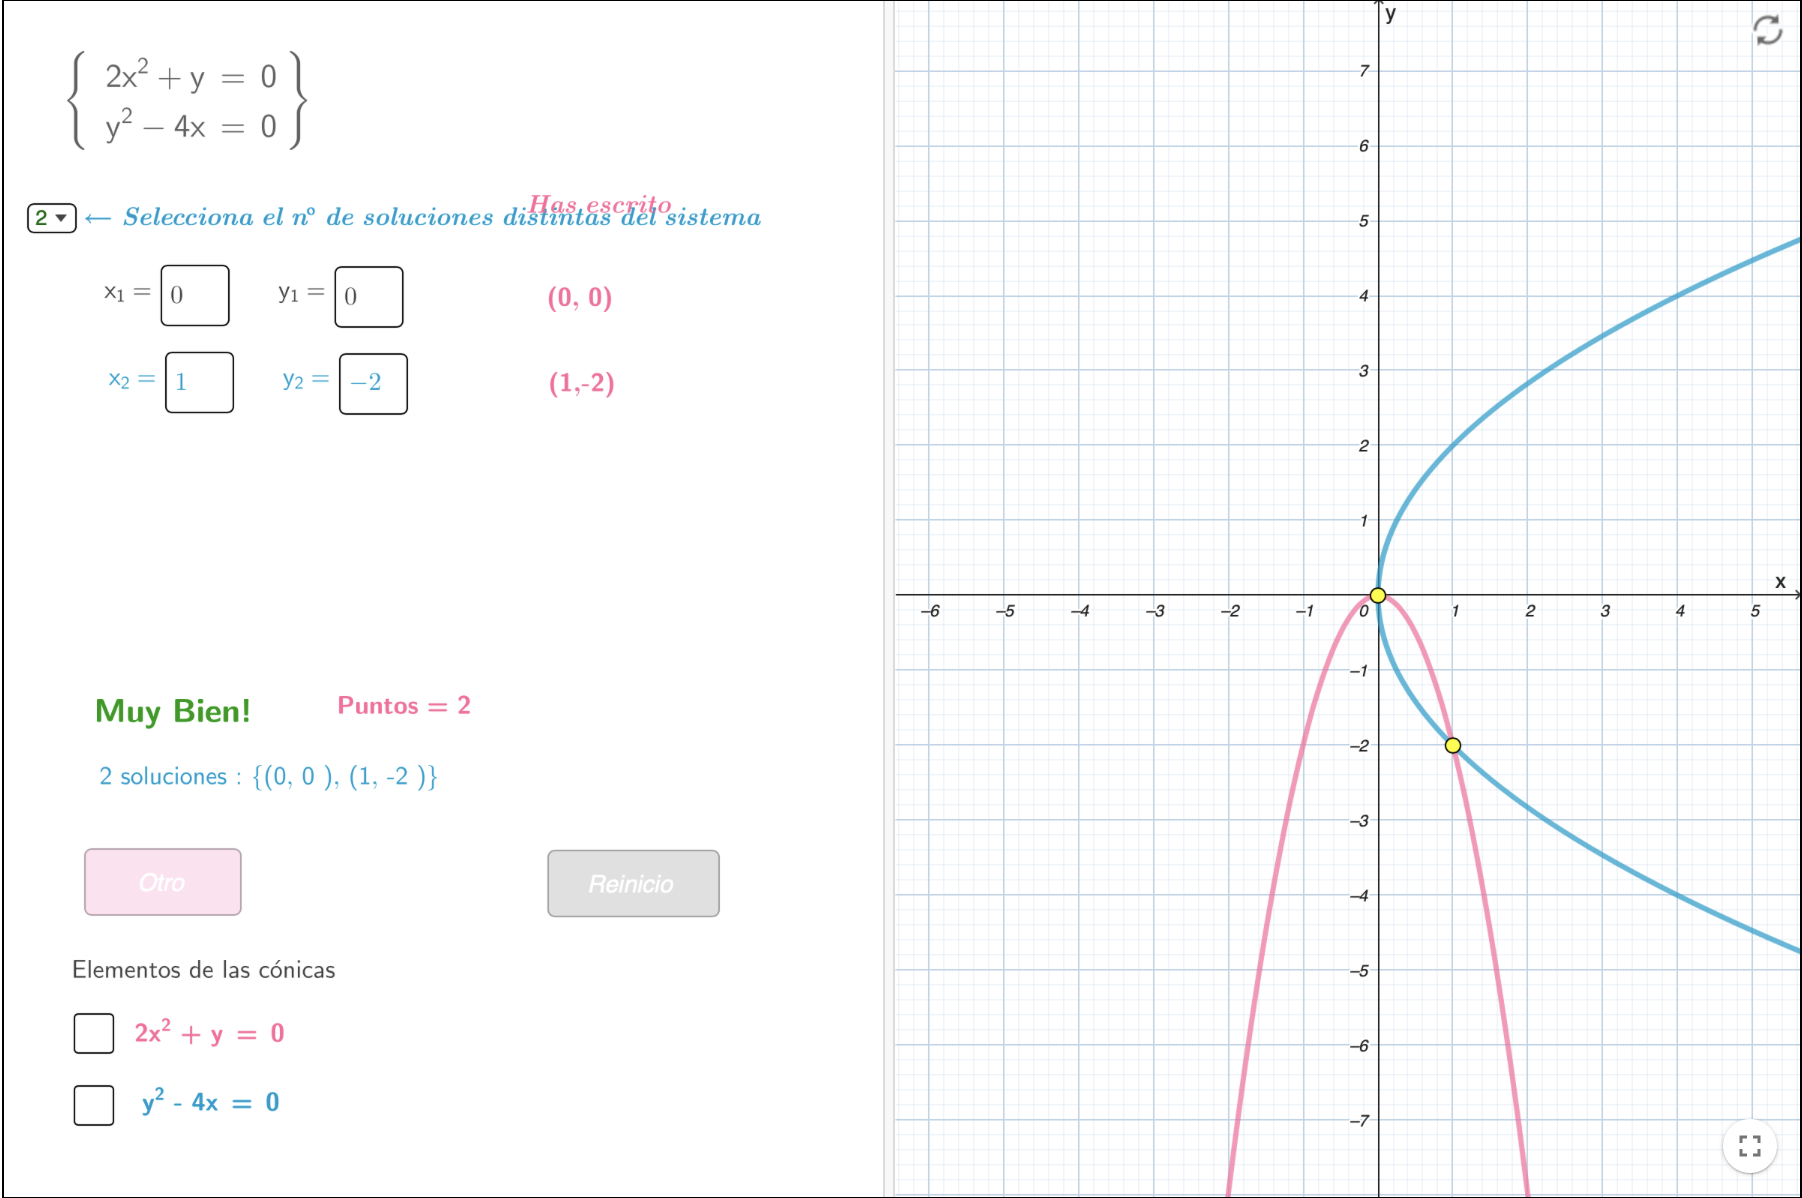The image size is (1802, 1198).
Task: Click the y₂ input field containing −2
Action: pyautogui.click(x=373, y=384)
